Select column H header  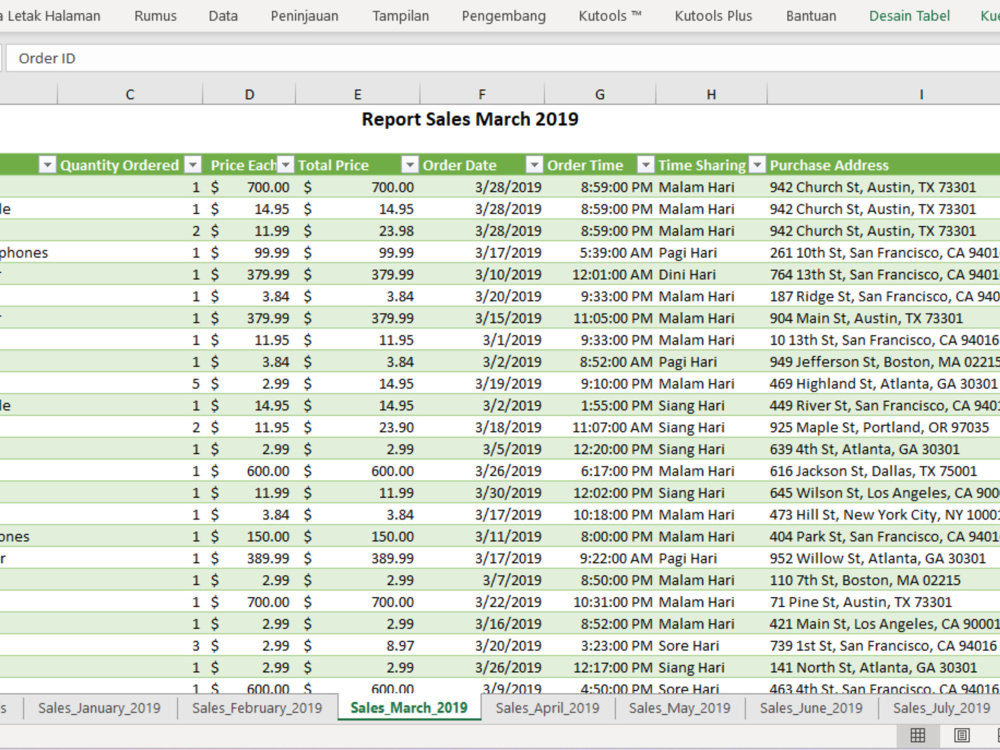711,94
